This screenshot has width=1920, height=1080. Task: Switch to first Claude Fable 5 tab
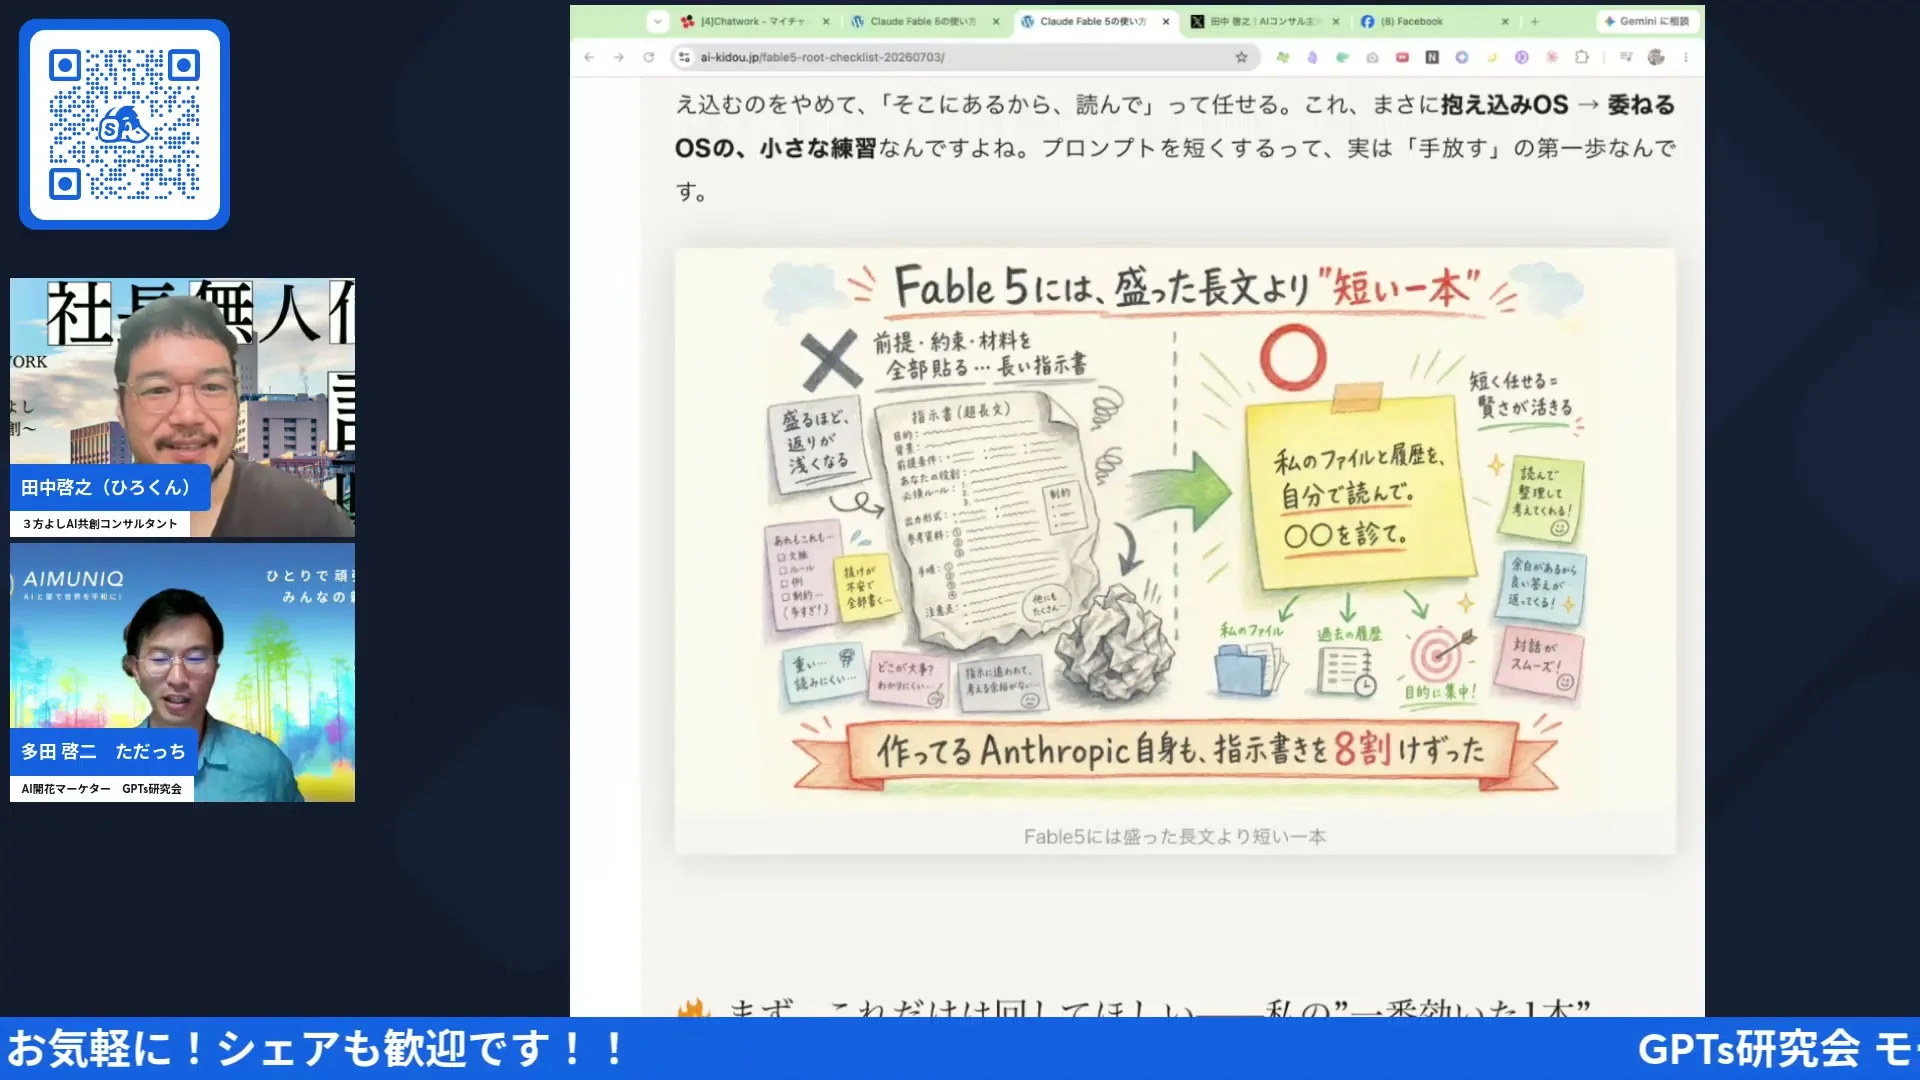coord(925,21)
